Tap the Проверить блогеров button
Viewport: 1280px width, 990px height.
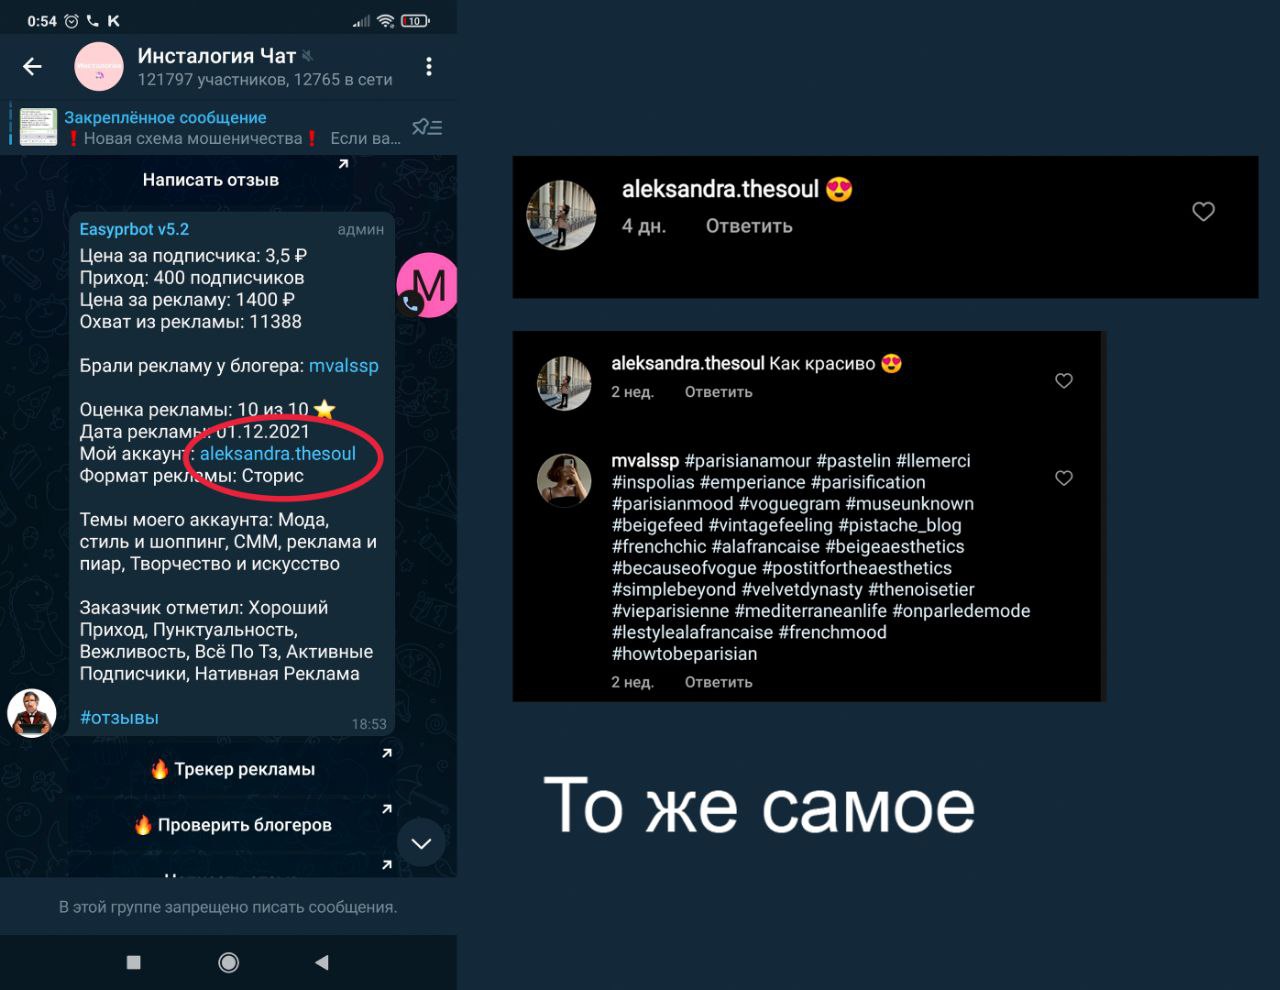coord(232,825)
